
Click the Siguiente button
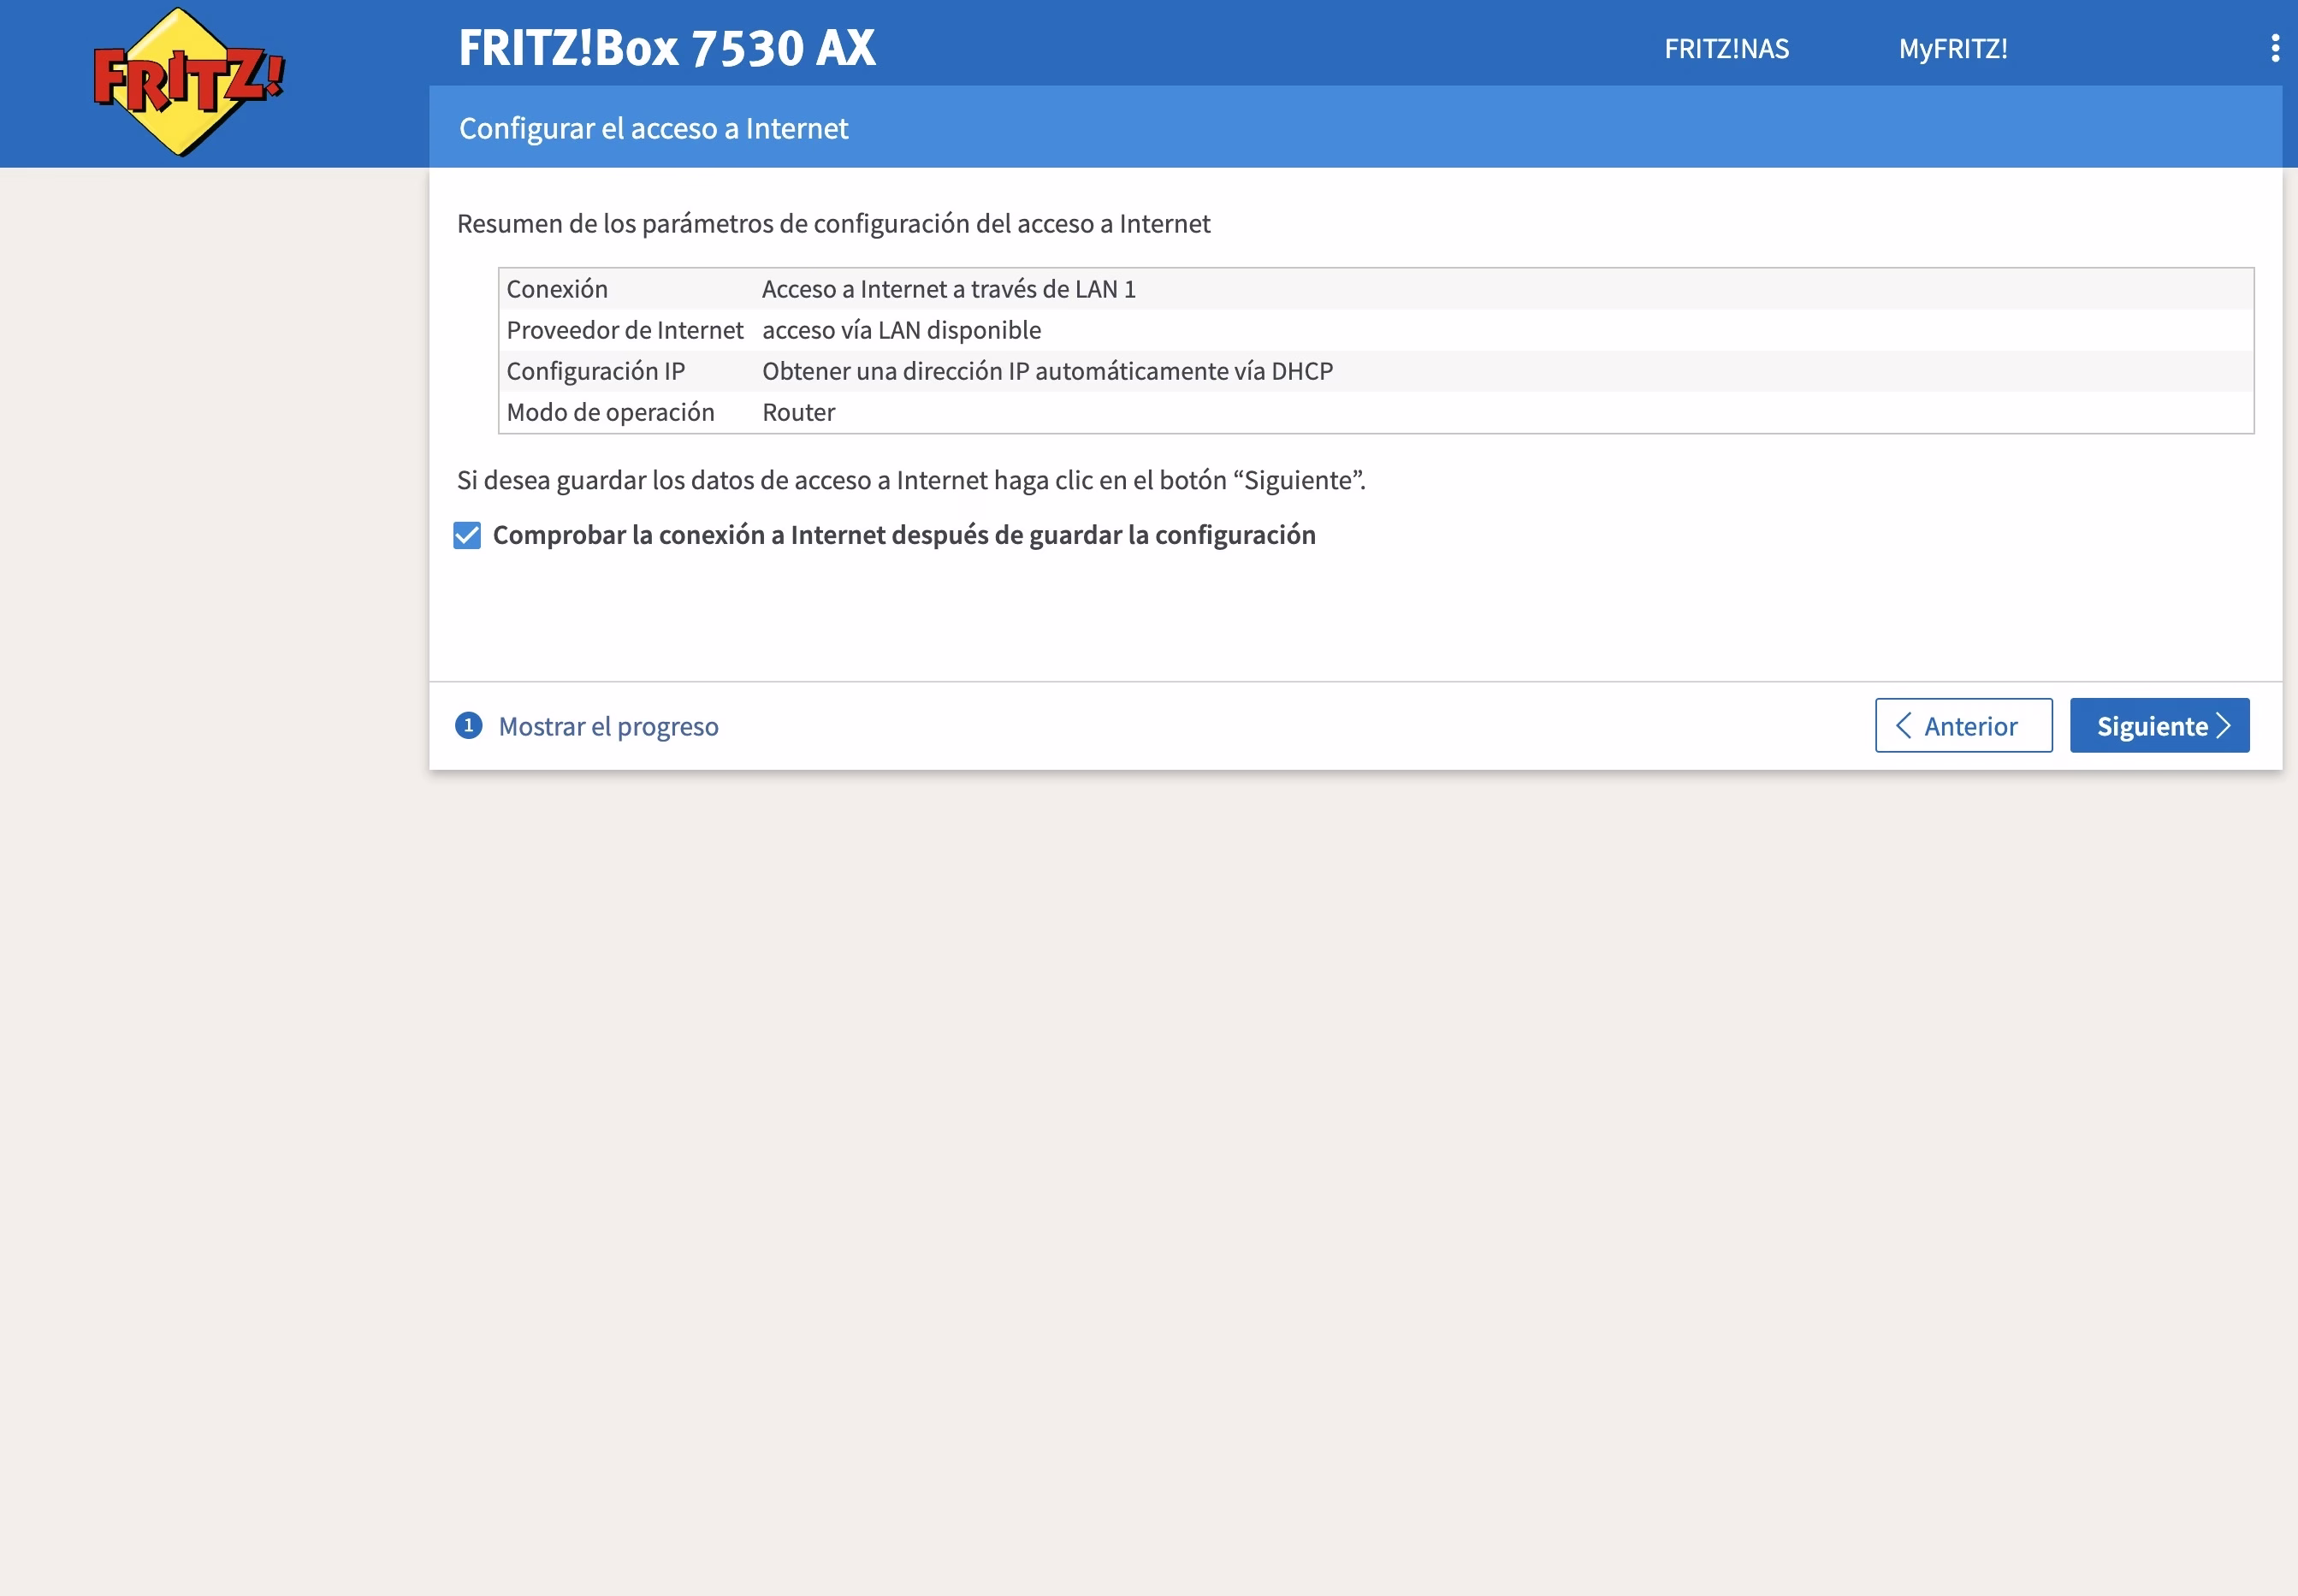[2159, 725]
